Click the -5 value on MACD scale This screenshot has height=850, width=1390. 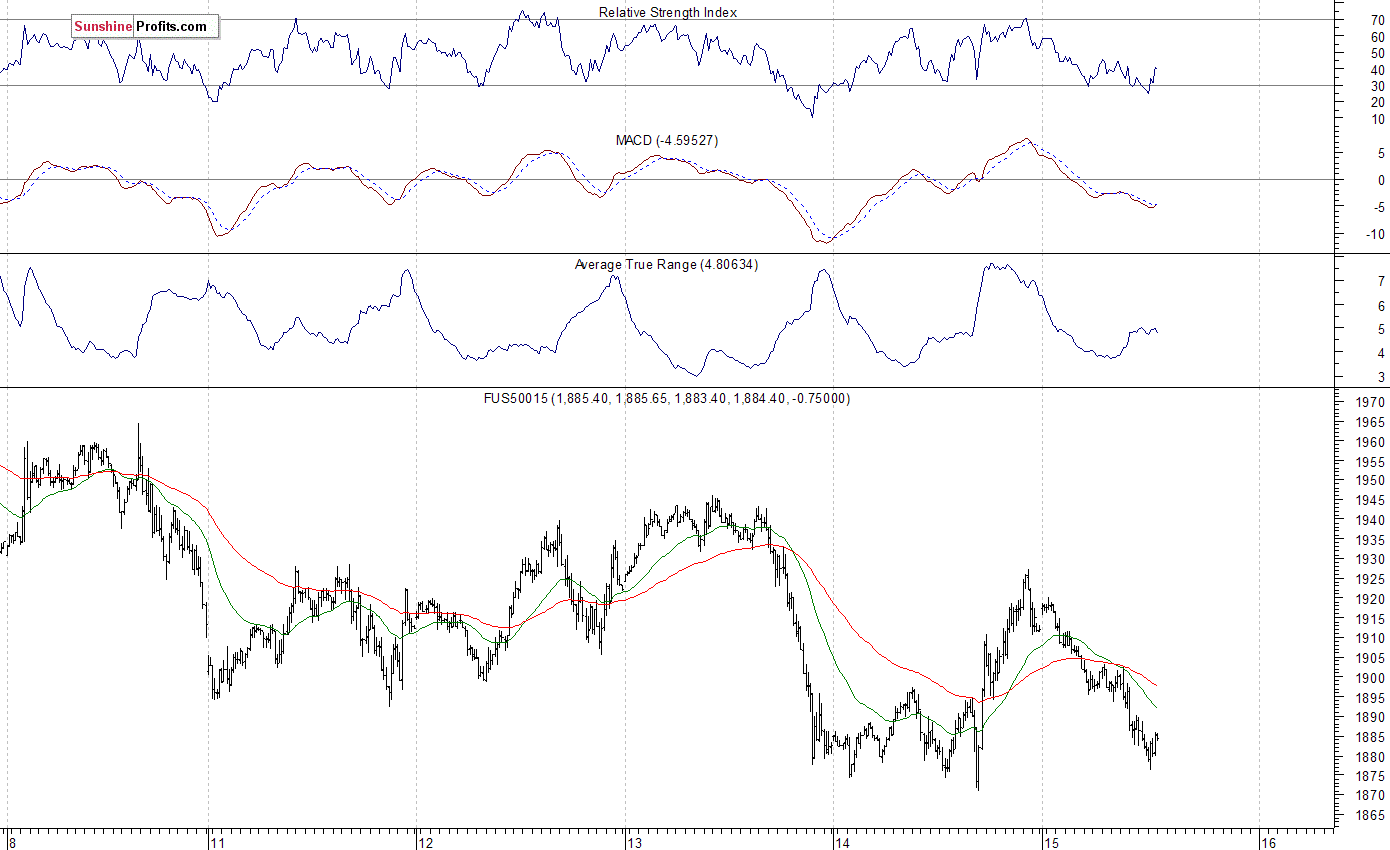pyautogui.click(x=1378, y=208)
